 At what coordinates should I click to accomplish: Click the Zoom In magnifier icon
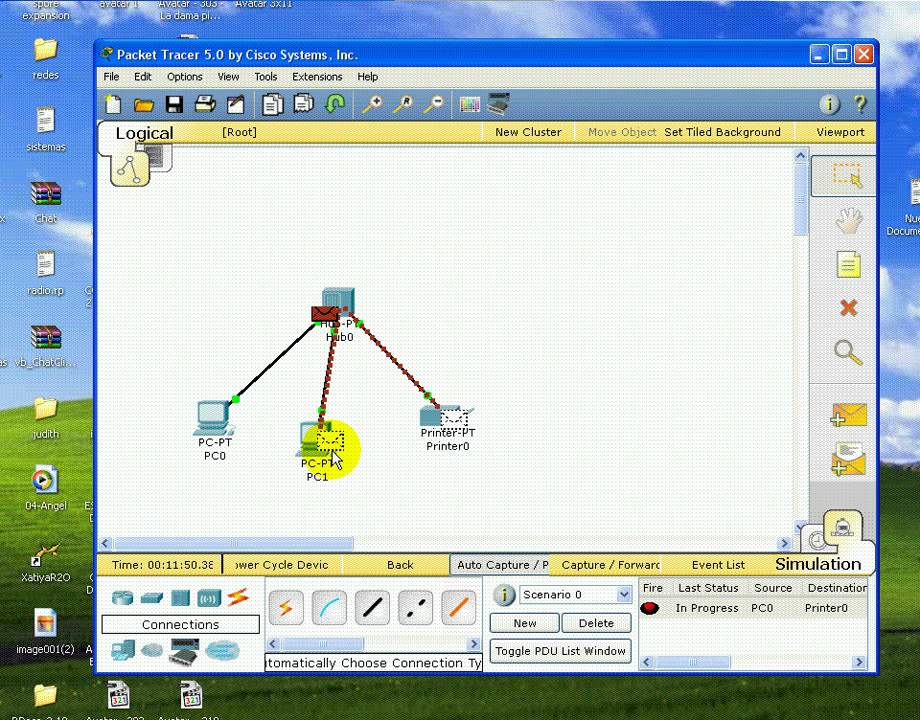(371, 104)
